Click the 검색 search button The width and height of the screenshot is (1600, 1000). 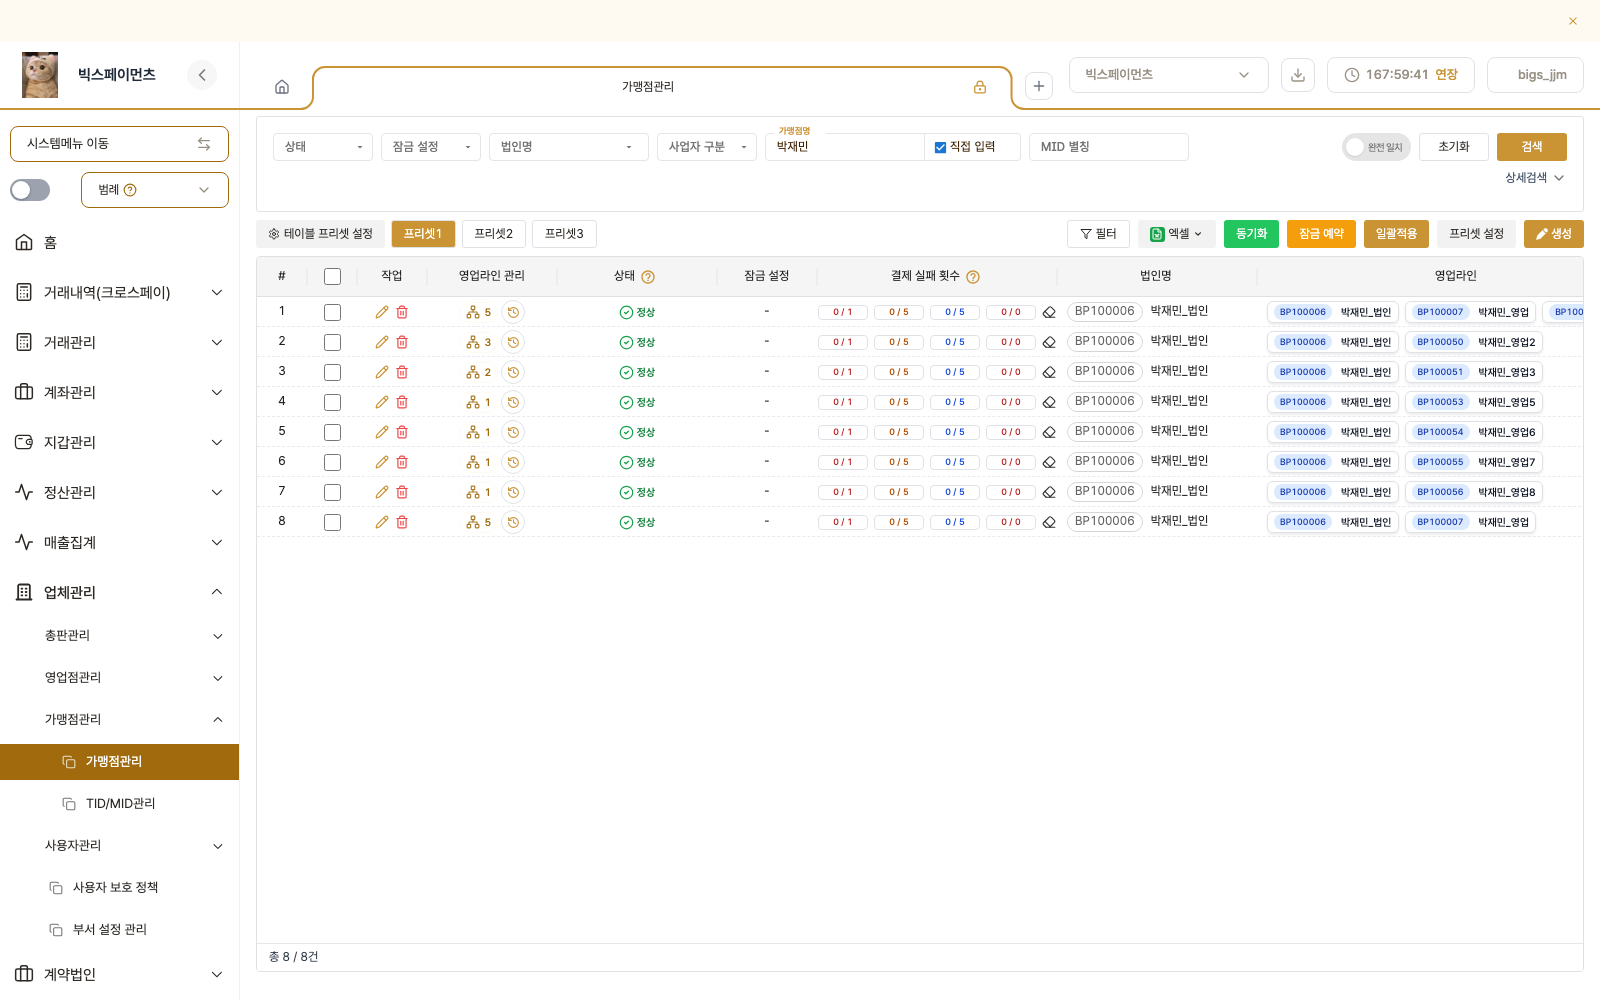[1532, 147]
